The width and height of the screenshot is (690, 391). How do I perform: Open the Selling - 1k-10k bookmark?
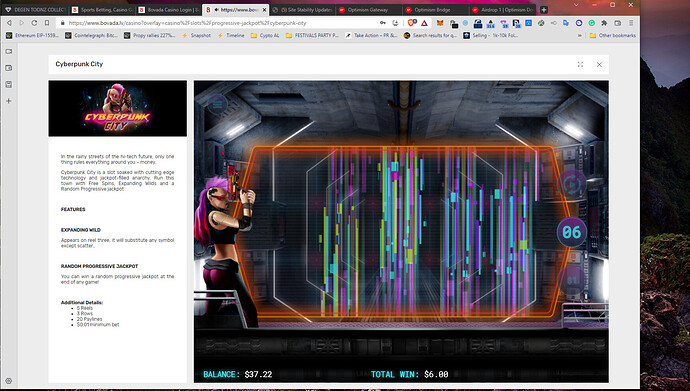(491, 35)
